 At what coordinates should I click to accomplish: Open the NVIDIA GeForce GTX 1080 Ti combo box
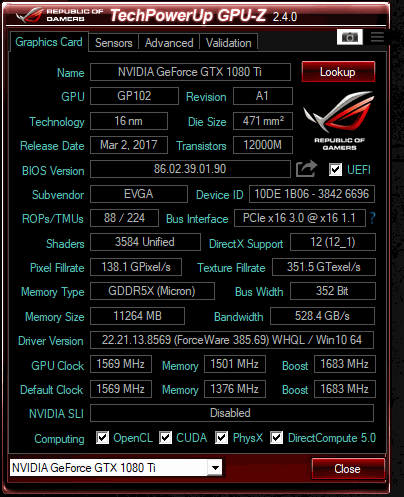[116, 468]
